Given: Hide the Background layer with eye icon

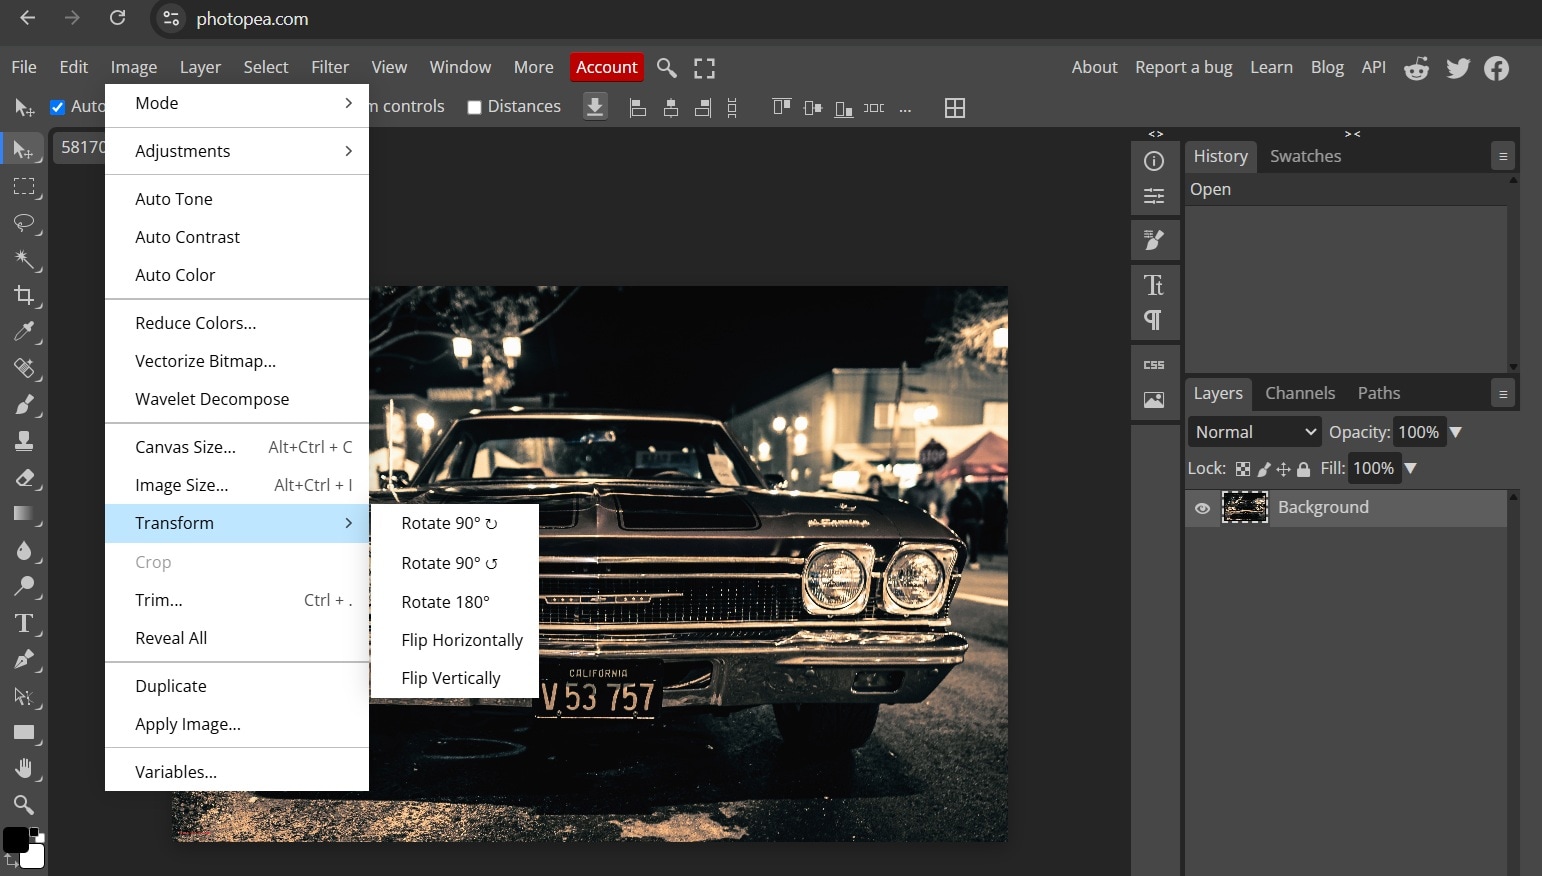Looking at the screenshot, I should [x=1202, y=508].
